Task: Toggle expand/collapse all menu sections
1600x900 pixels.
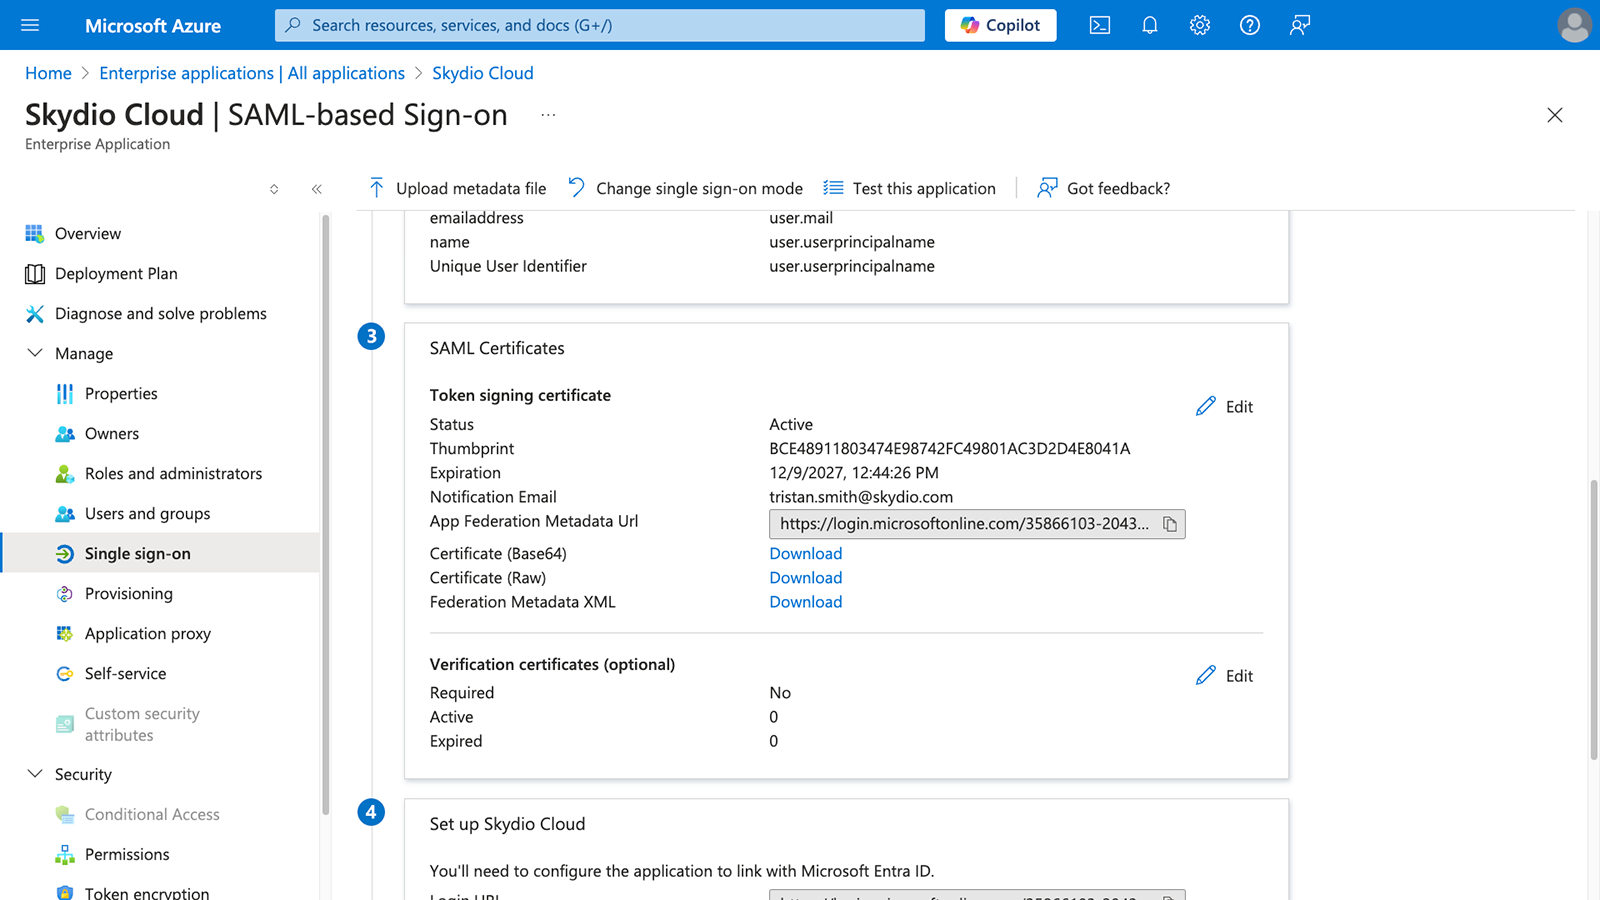Action: point(274,189)
